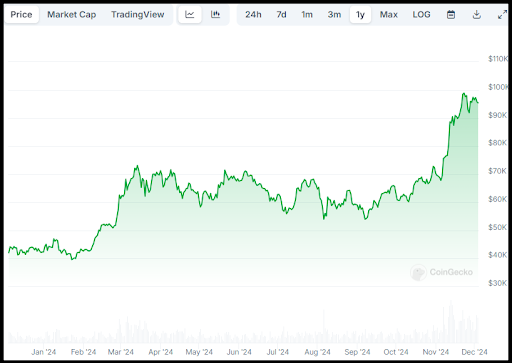Viewport: 512px width, 363px height.
Task: Click the CoinGecko logo watermark
Action: (441, 272)
